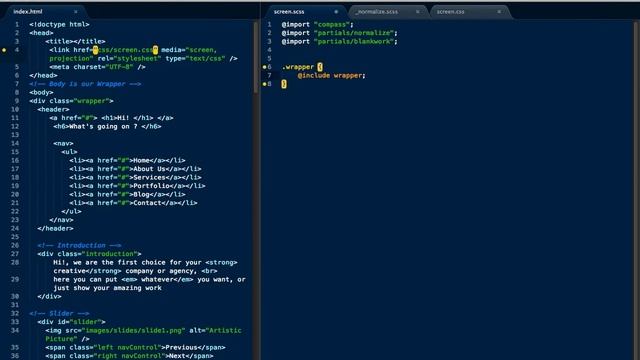Screen dimensions: 640x360
Task: Click the "What's going on ?" h6 line
Action: tap(107, 127)
